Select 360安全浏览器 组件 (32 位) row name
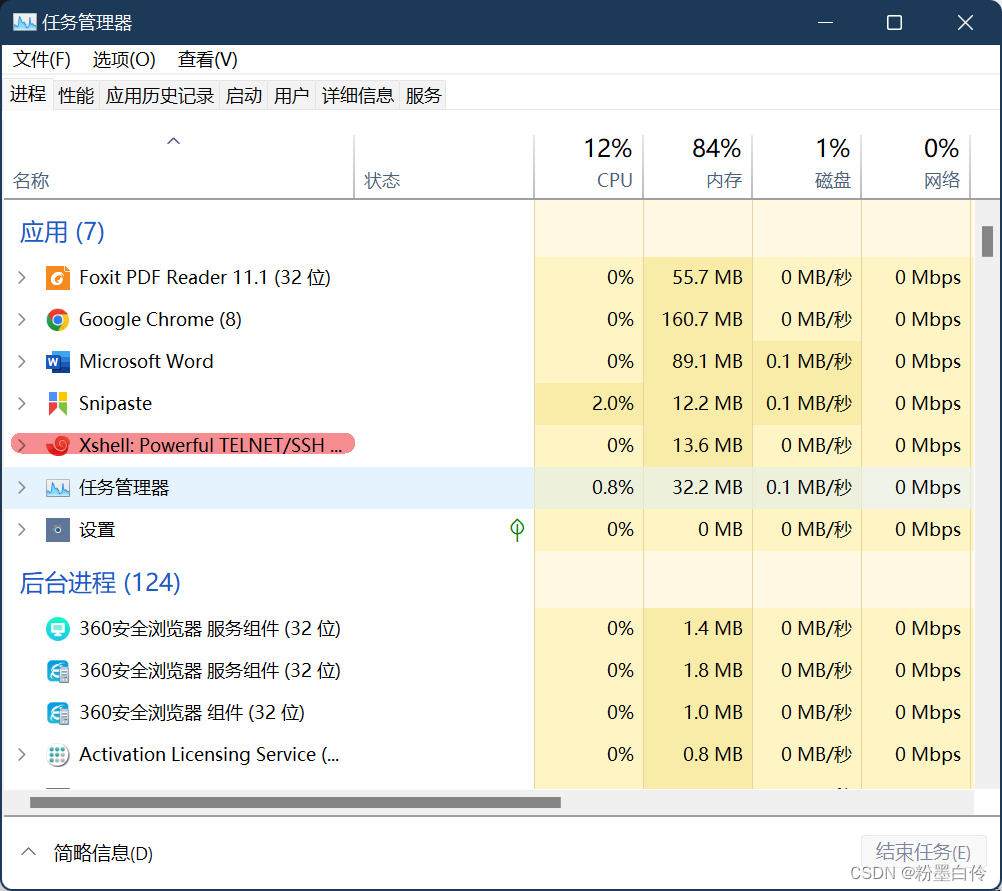 [x=192, y=713]
